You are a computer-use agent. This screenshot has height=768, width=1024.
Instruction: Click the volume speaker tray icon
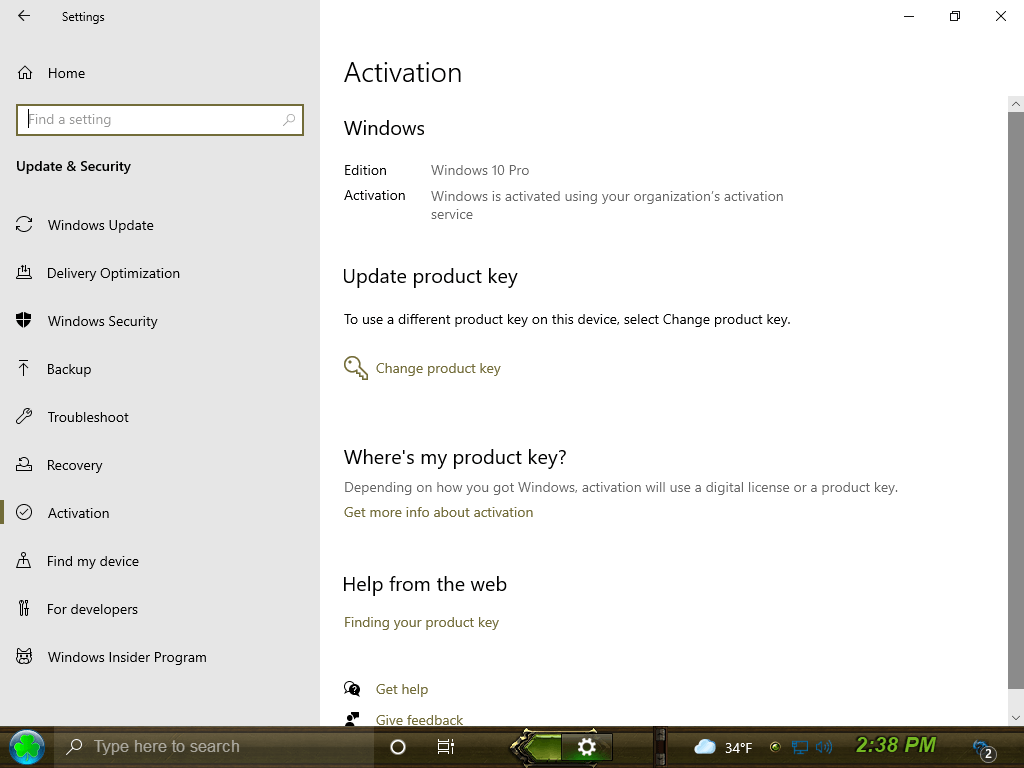pyautogui.click(x=824, y=746)
